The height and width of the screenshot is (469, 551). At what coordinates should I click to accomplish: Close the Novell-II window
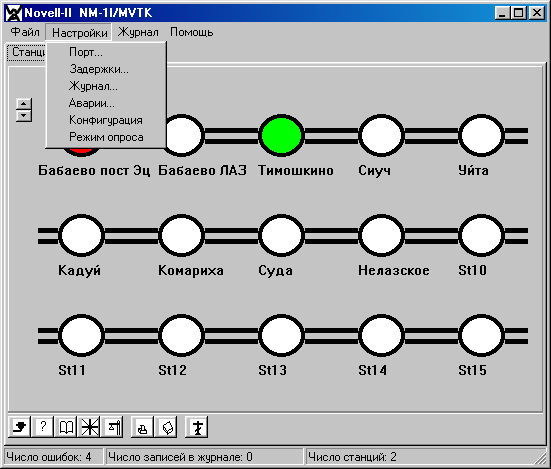pyautogui.click(x=537, y=13)
